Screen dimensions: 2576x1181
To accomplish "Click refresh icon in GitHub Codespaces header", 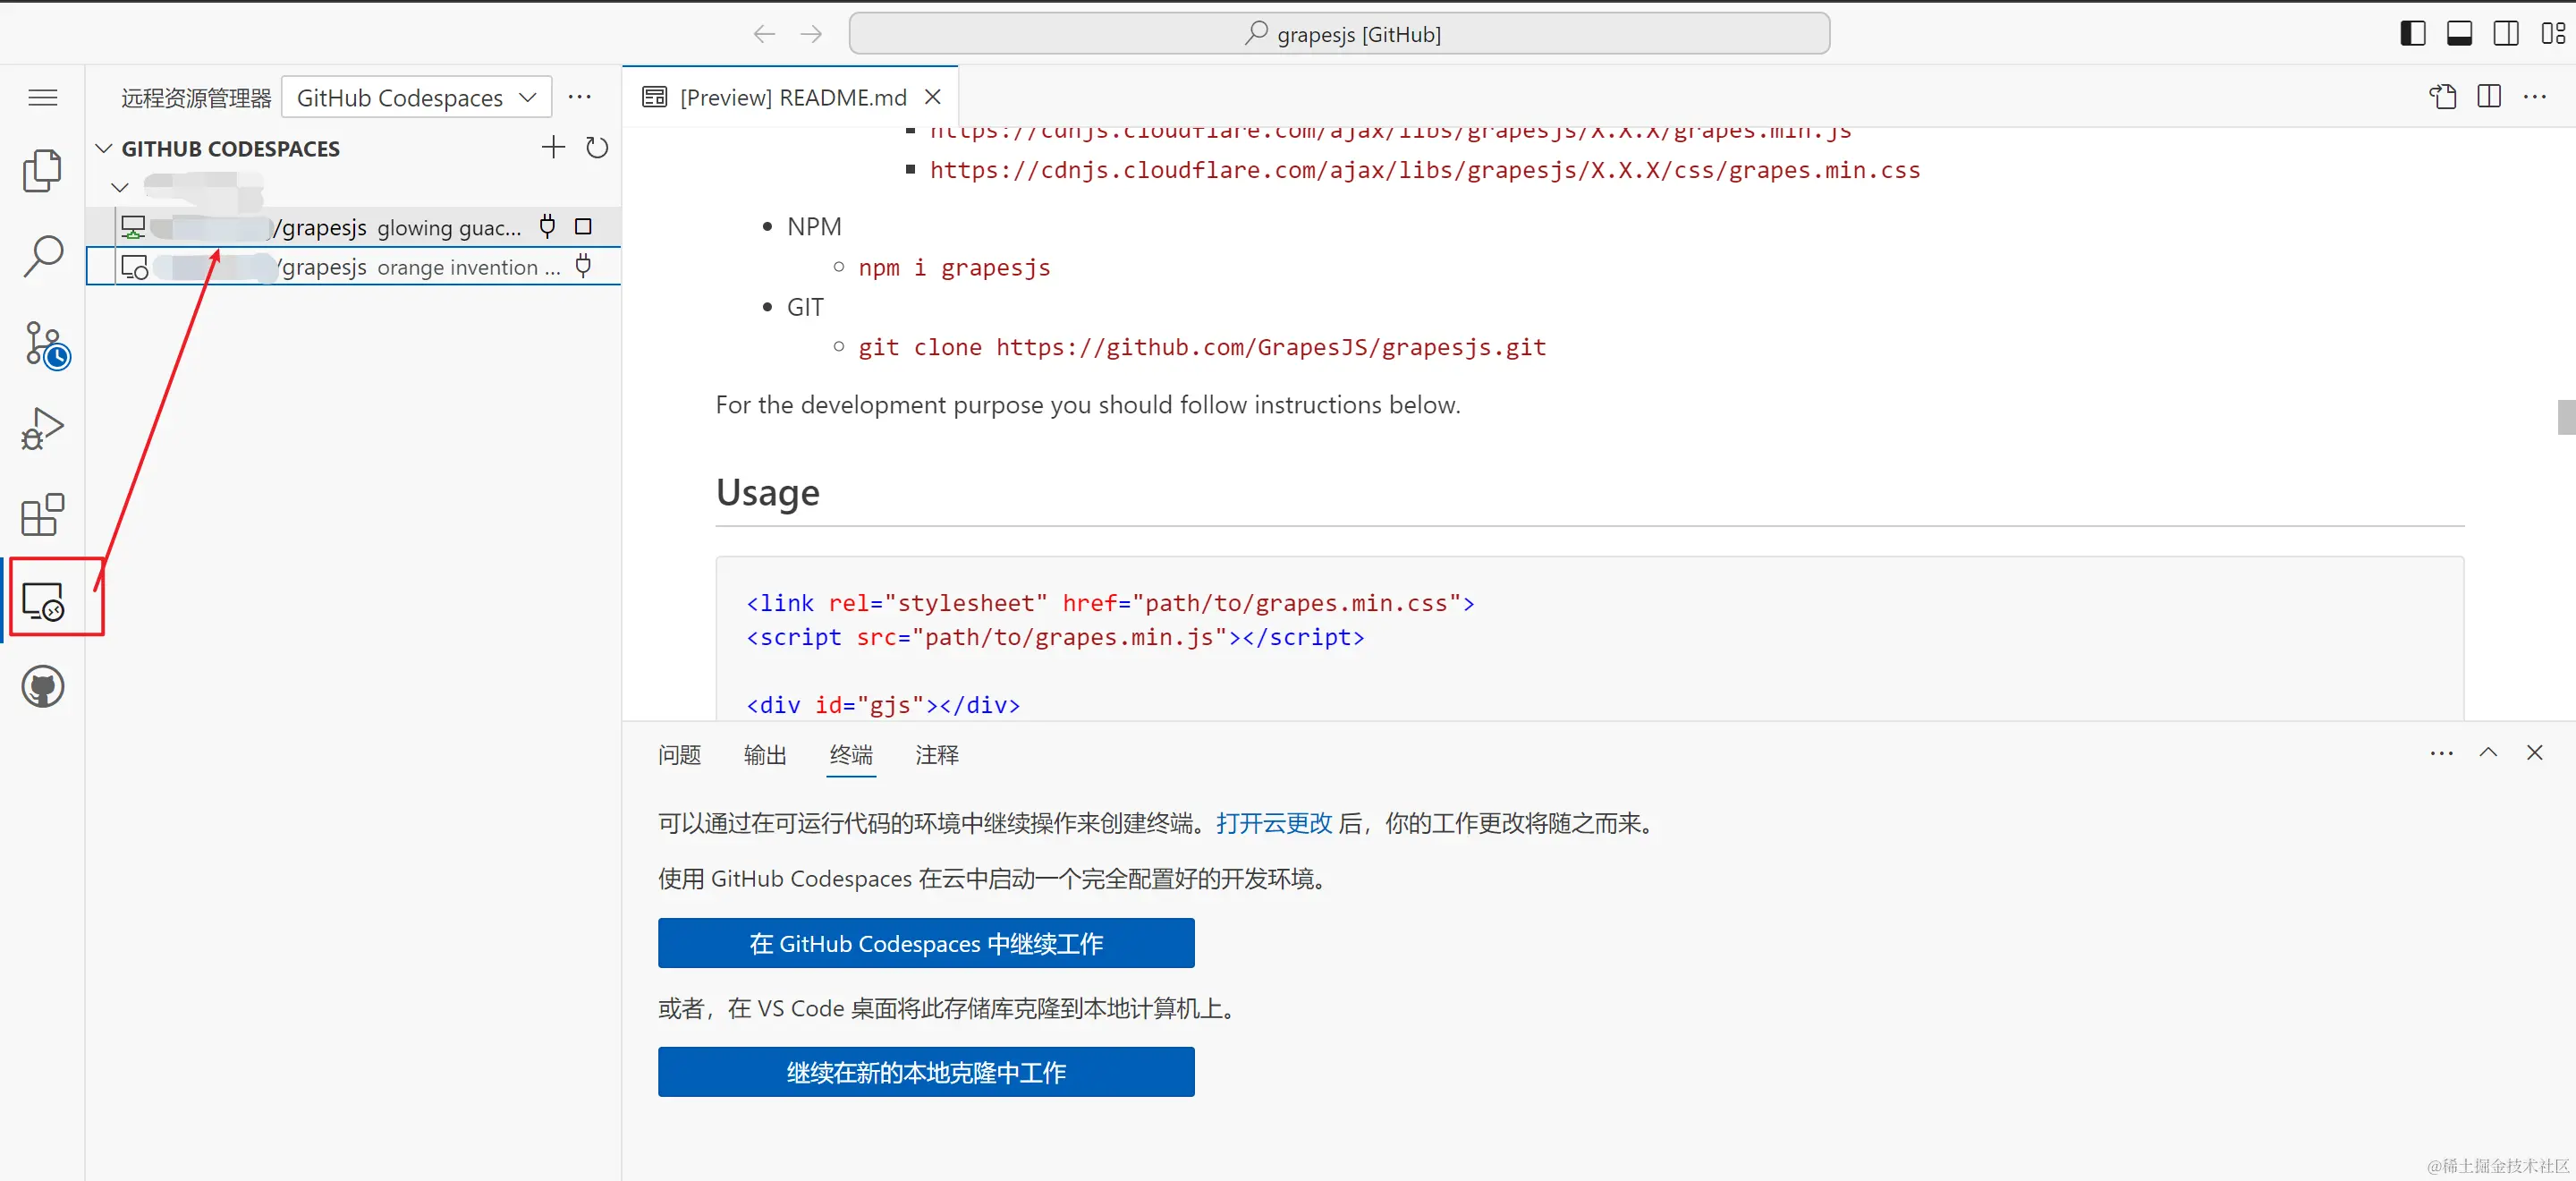I will click(597, 148).
